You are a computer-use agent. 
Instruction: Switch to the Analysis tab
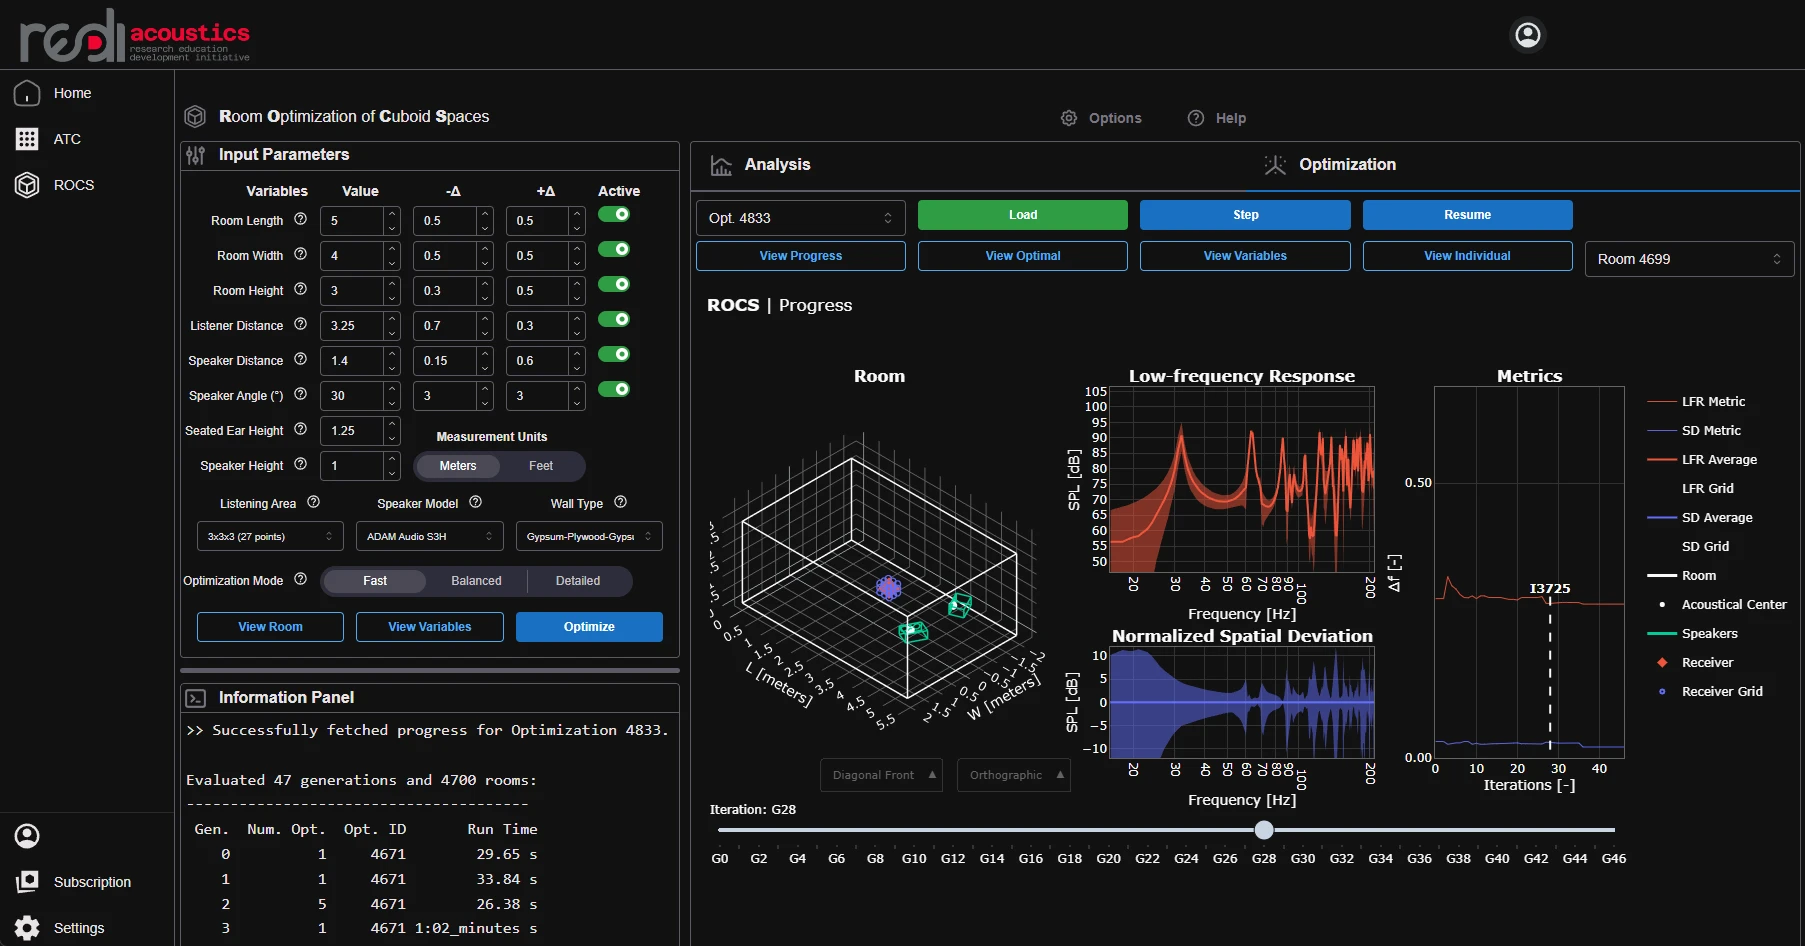pyautogui.click(x=776, y=165)
